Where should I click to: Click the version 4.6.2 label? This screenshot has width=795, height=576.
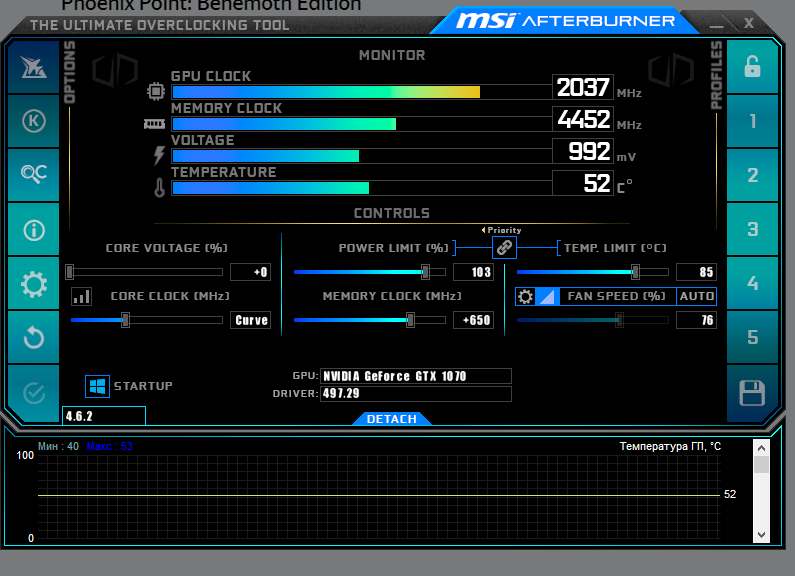point(103,416)
